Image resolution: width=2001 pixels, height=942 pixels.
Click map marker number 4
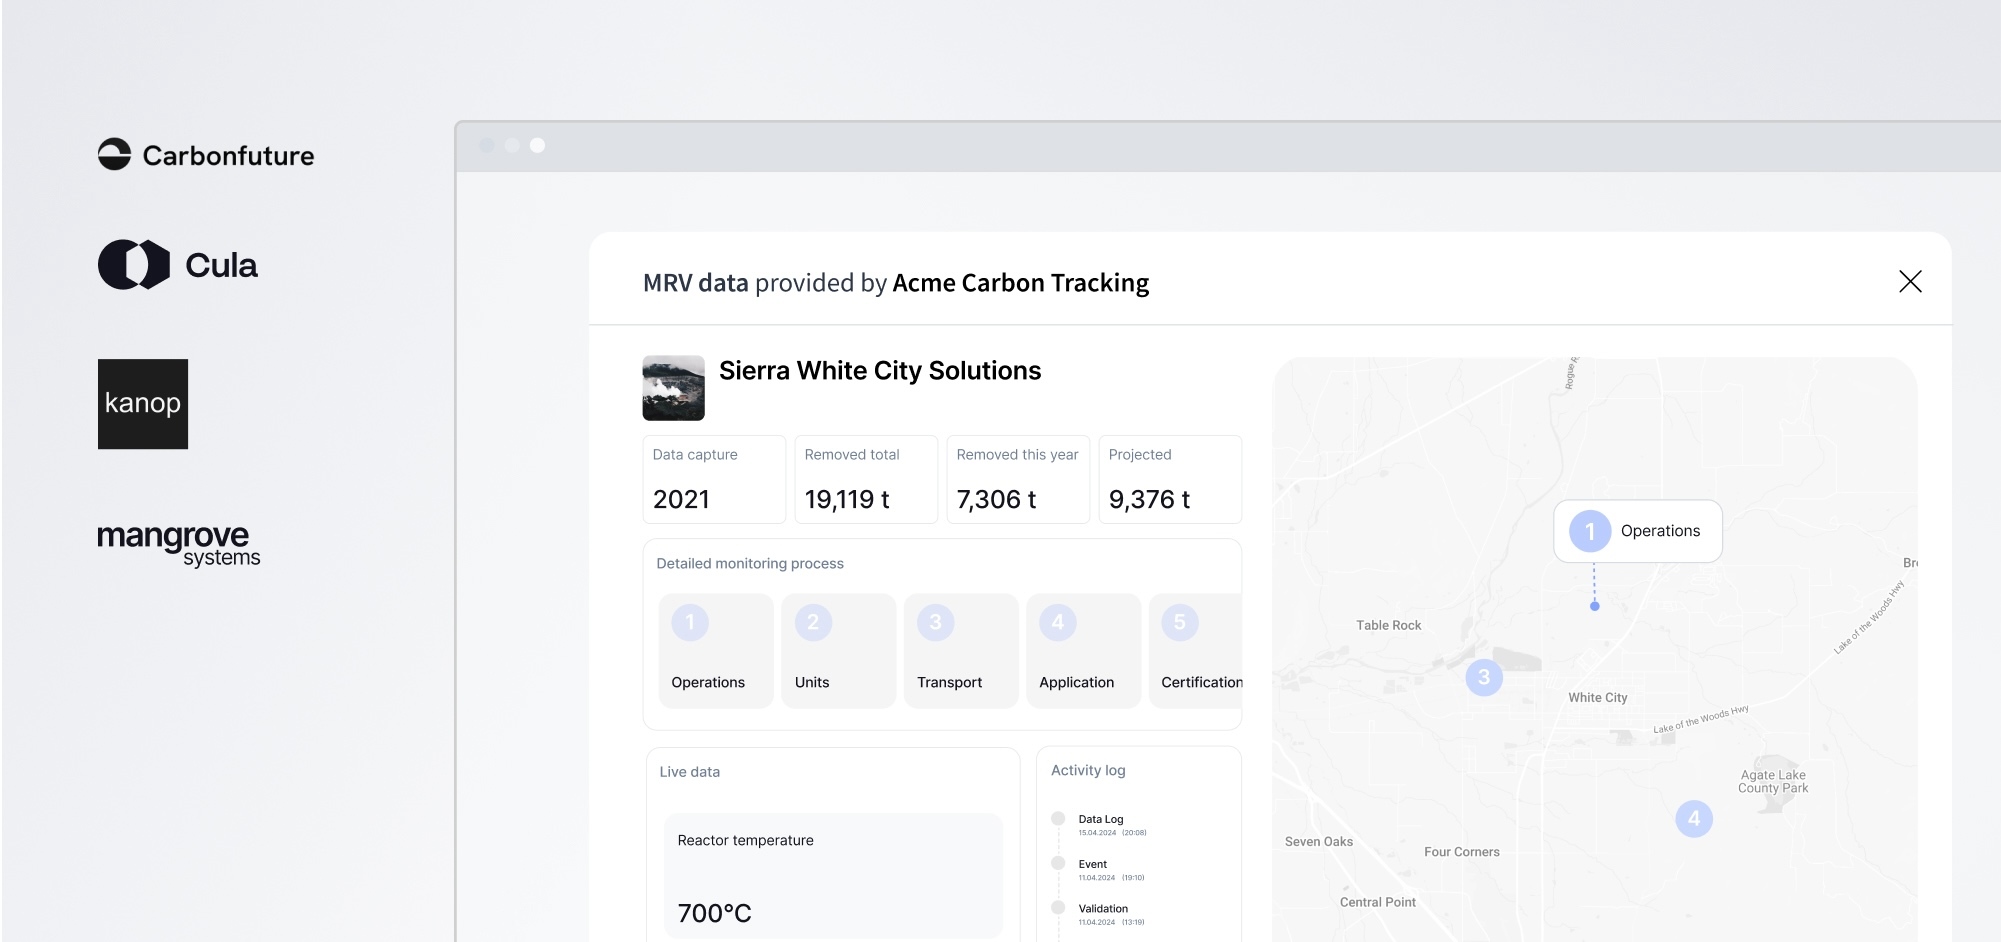click(1694, 818)
